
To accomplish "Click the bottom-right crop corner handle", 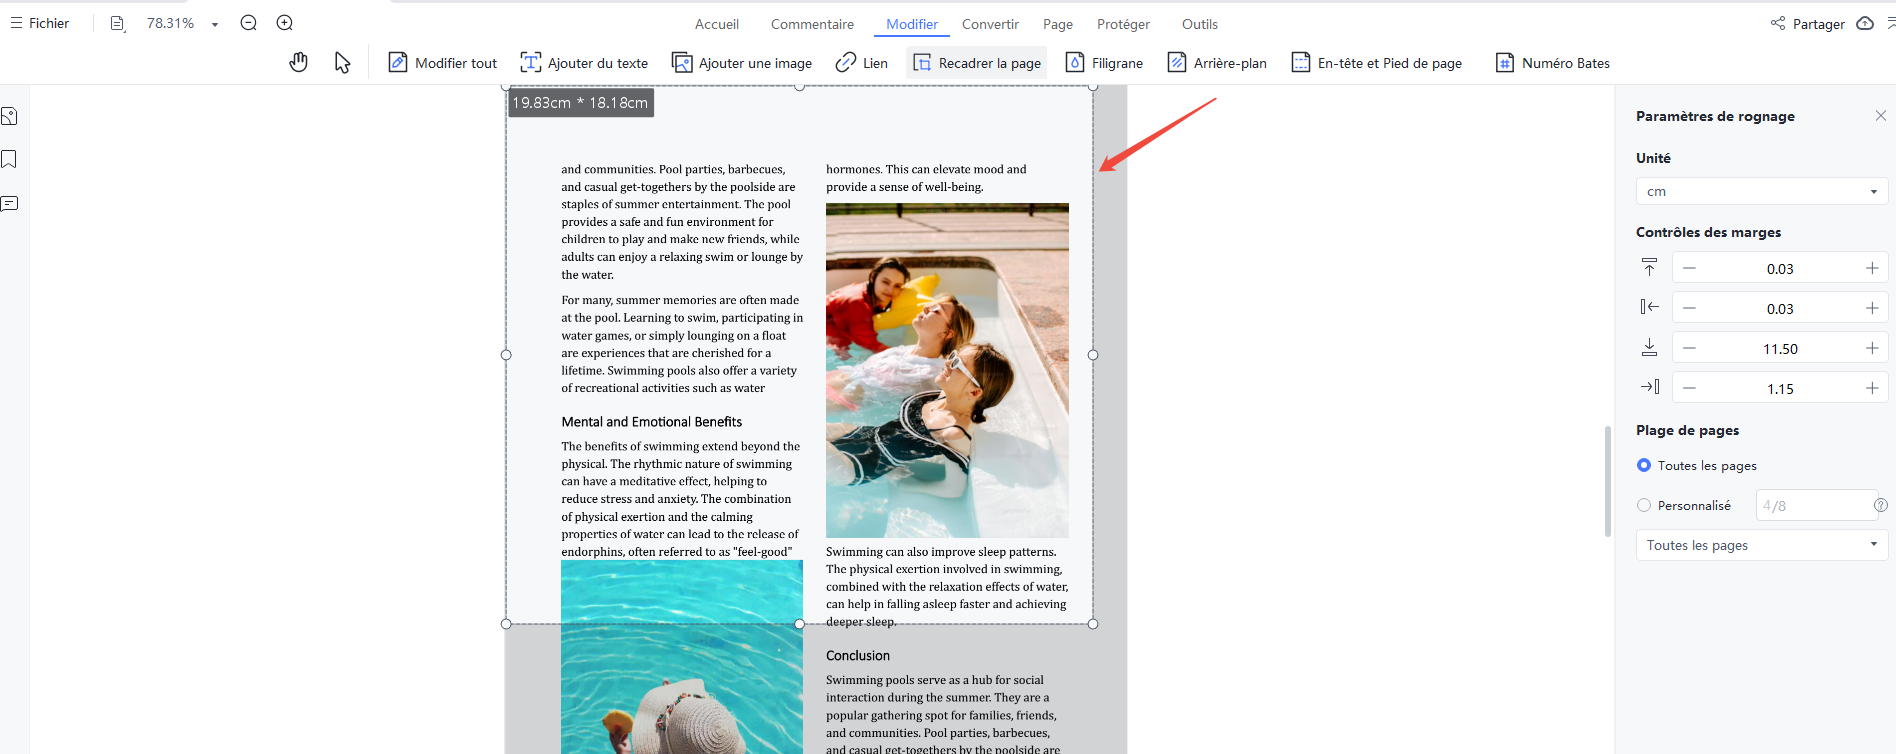I will coord(1093,624).
